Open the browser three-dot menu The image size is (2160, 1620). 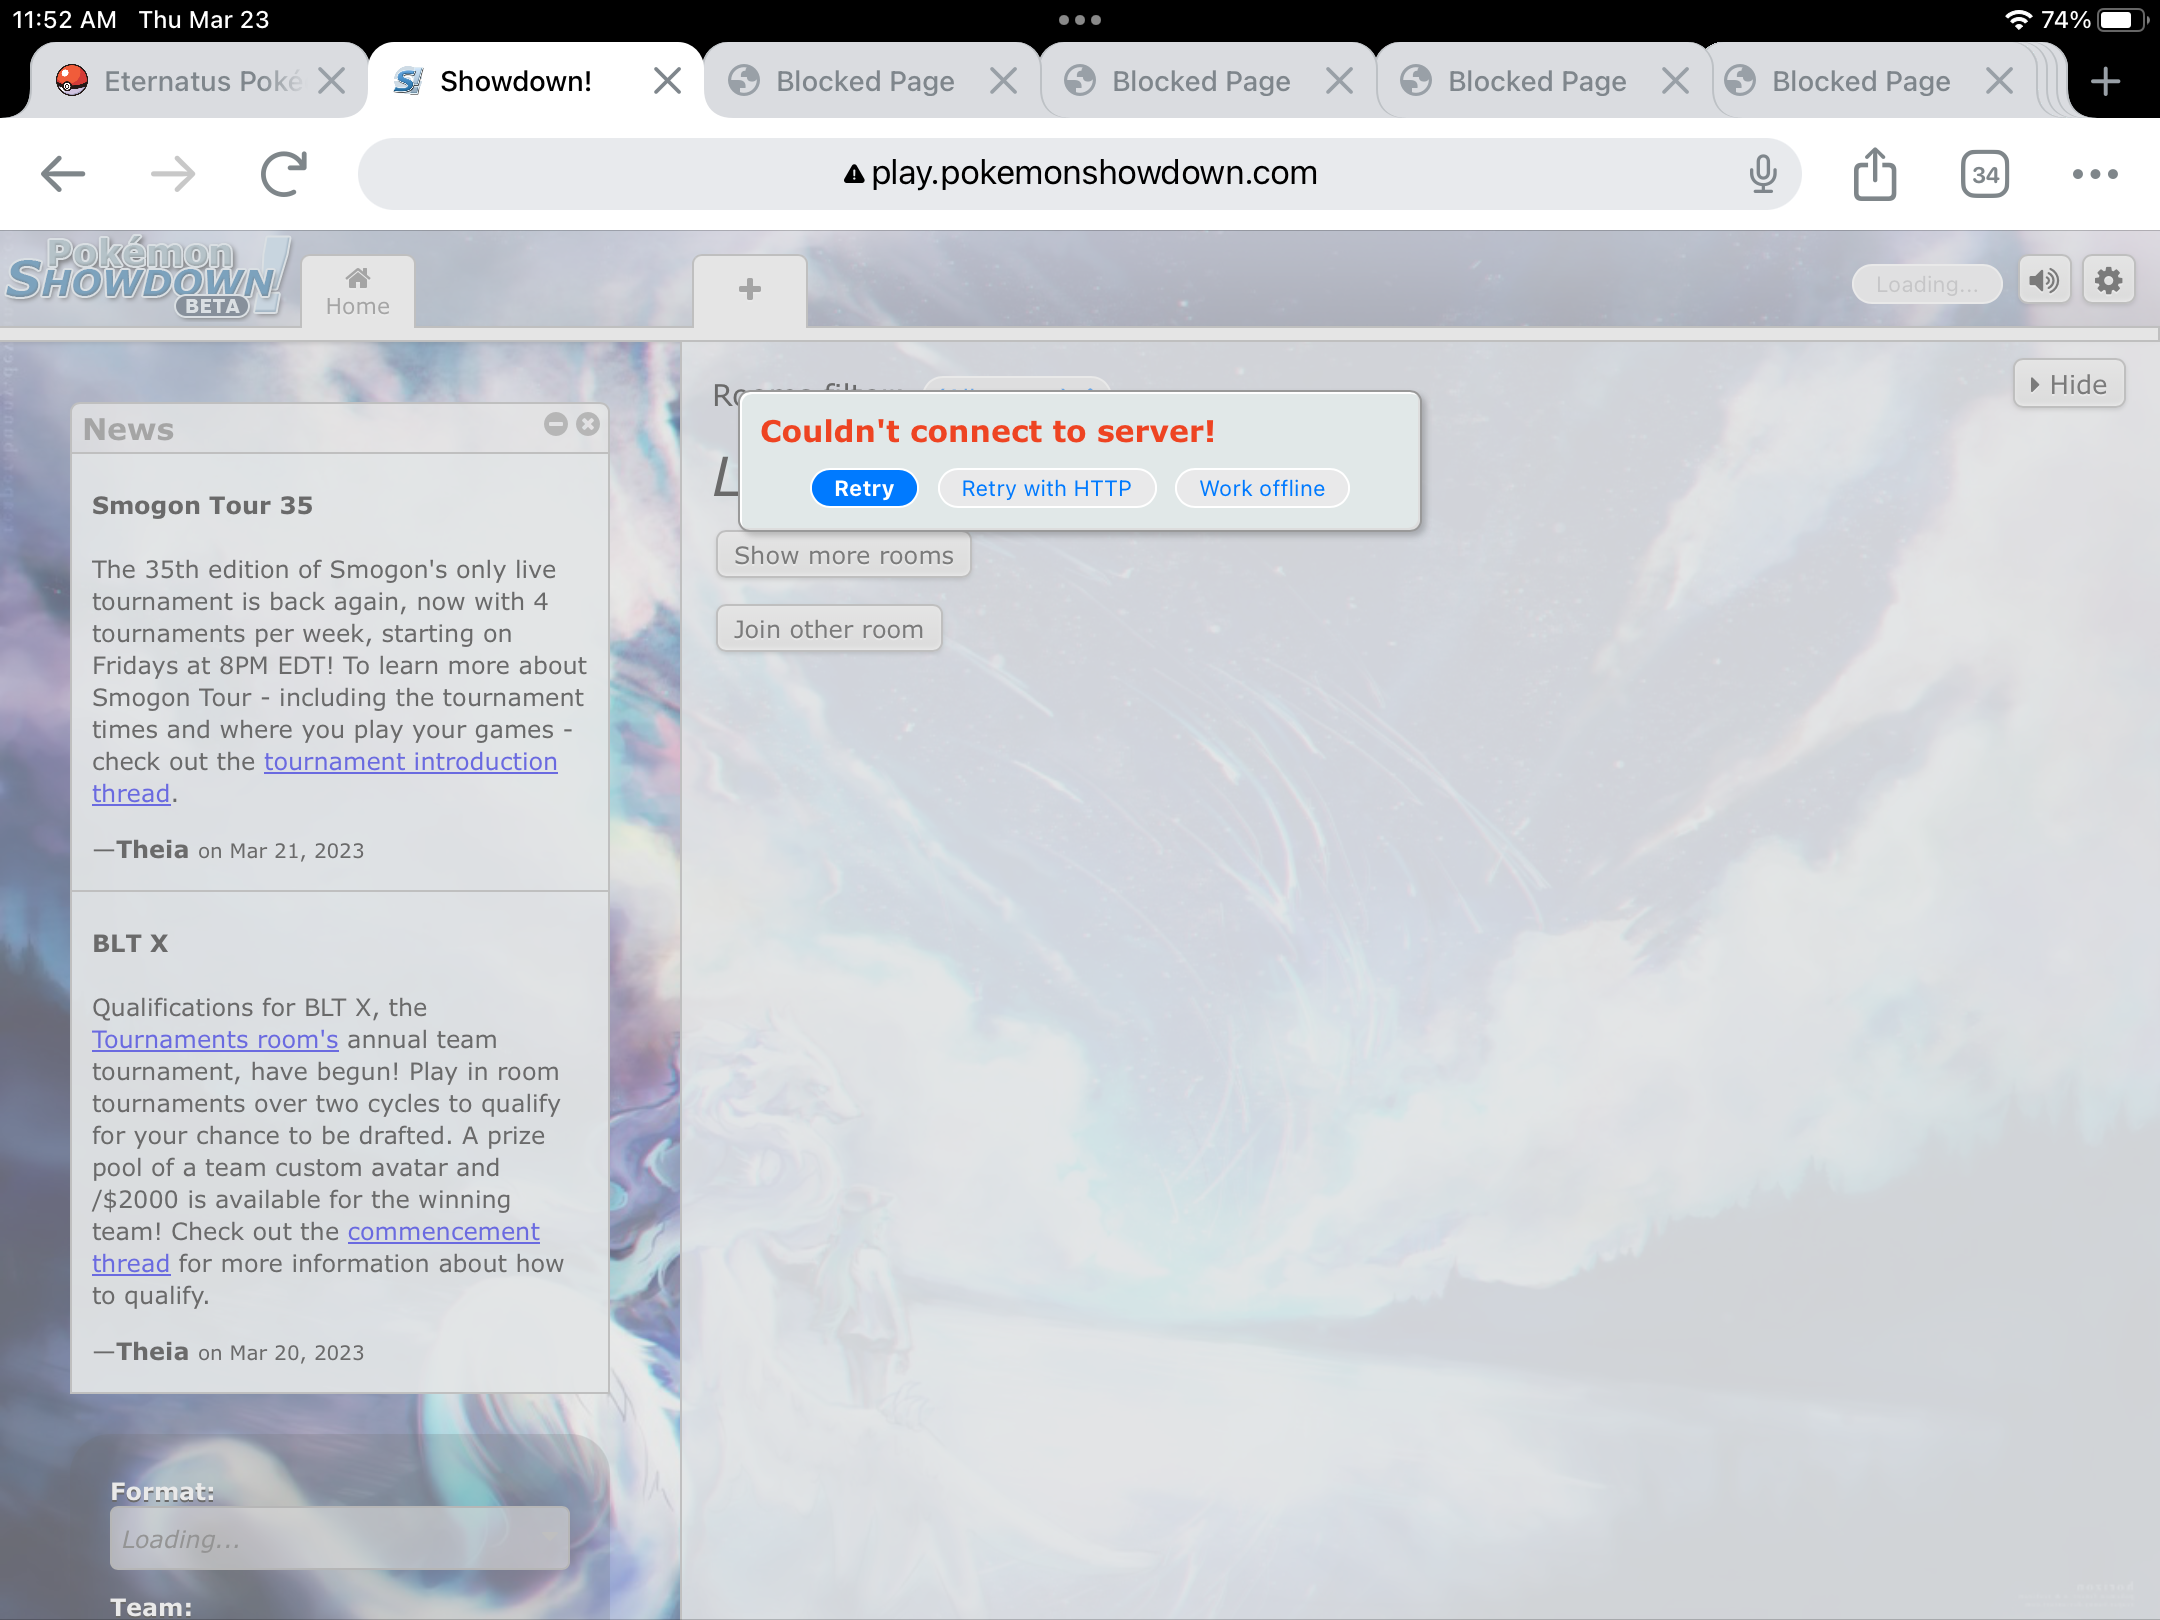[2095, 174]
